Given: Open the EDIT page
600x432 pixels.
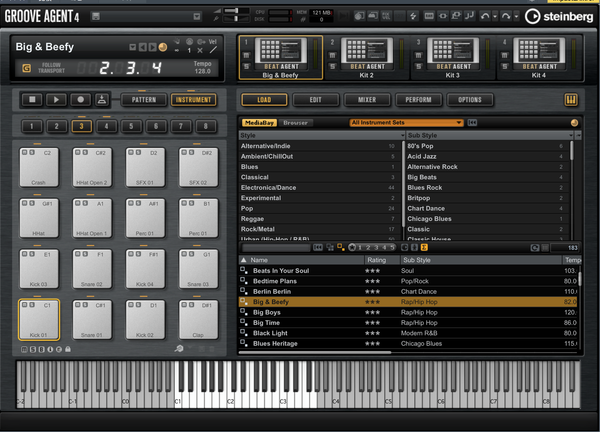Looking at the screenshot, I should (x=315, y=99).
